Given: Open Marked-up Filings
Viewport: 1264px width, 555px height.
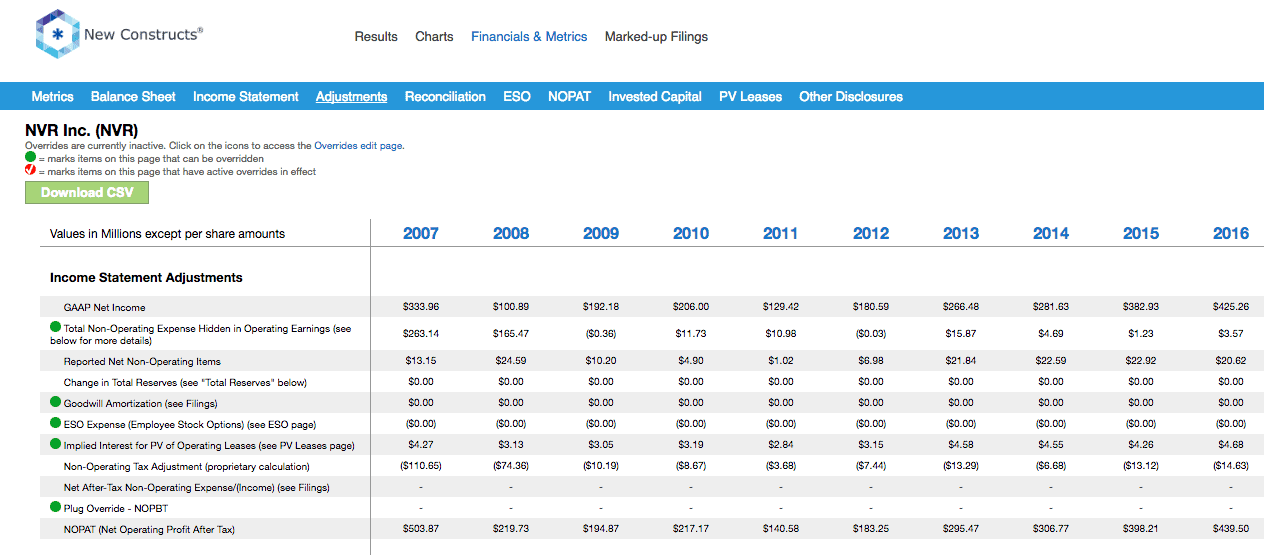Looking at the screenshot, I should pyautogui.click(x=656, y=36).
